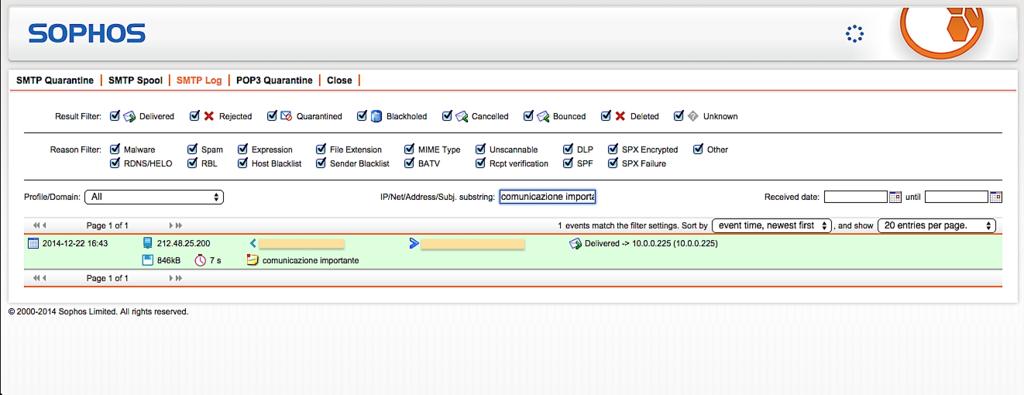Toggle the Bounced result checkbox

[x=529, y=116]
